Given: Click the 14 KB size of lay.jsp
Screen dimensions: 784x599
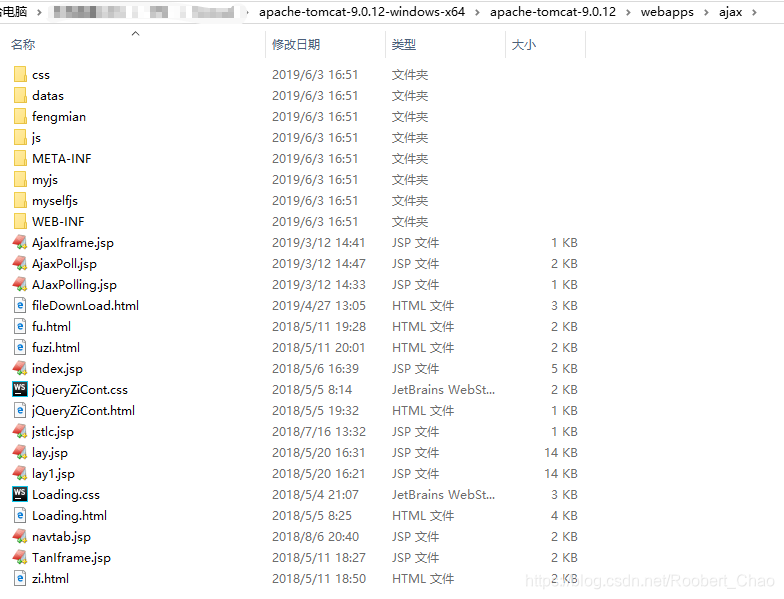Looking at the screenshot, I should tap(561, 452).
